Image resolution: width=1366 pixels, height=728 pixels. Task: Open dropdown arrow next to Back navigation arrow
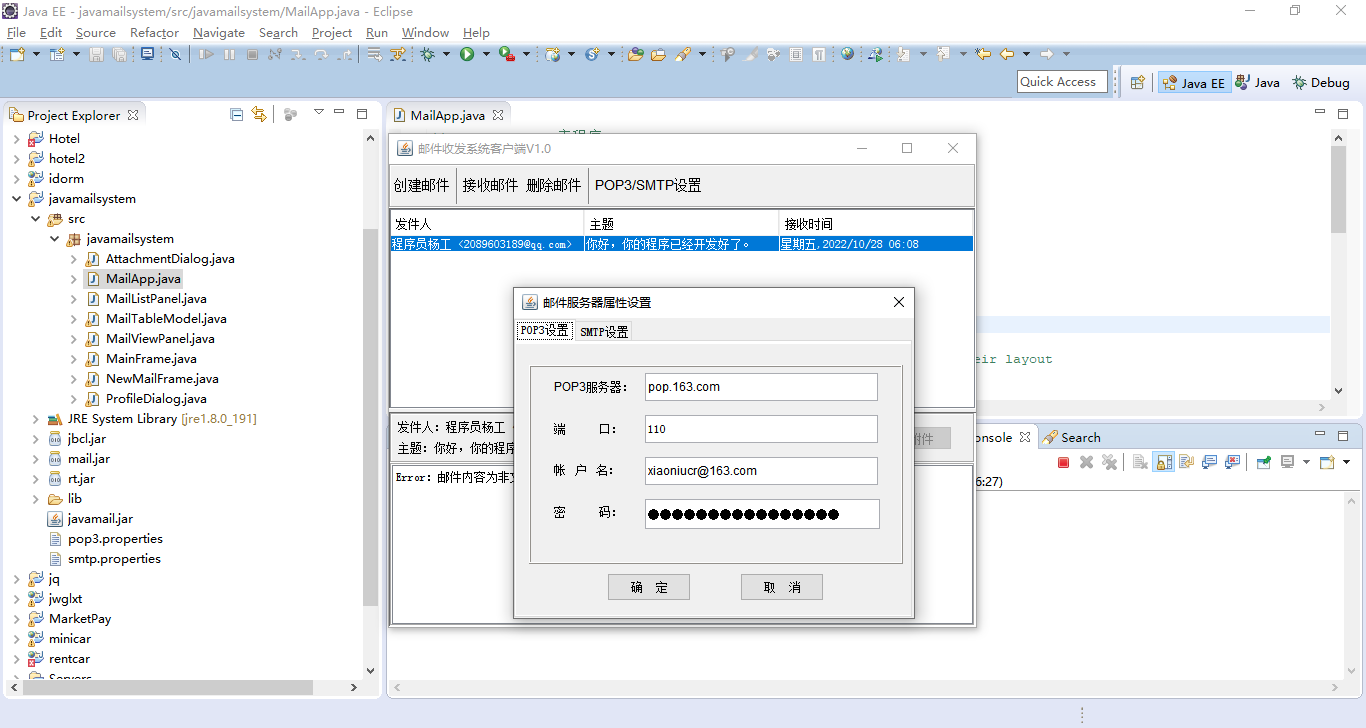[1025, 54]
